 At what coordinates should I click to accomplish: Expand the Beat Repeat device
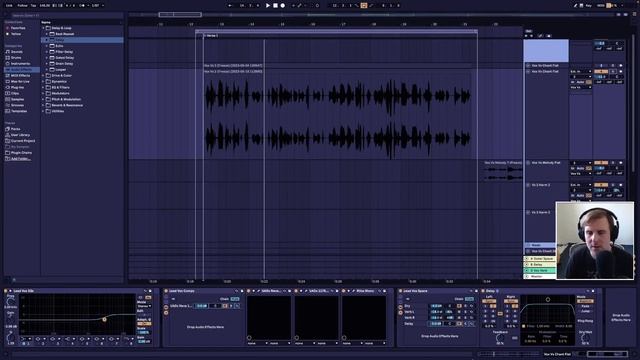(x=47, y=34)
